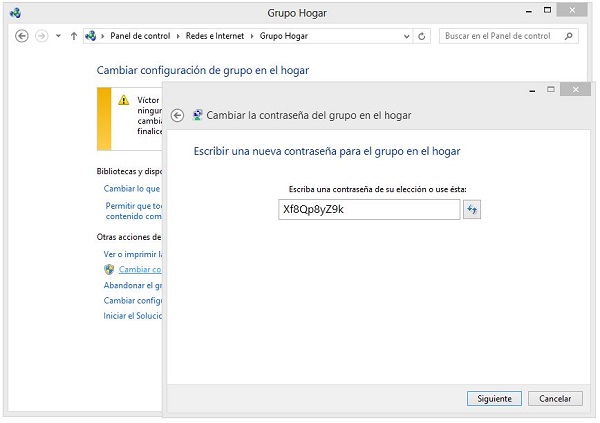Select Grupo Hogar breadcrumb

284,36
